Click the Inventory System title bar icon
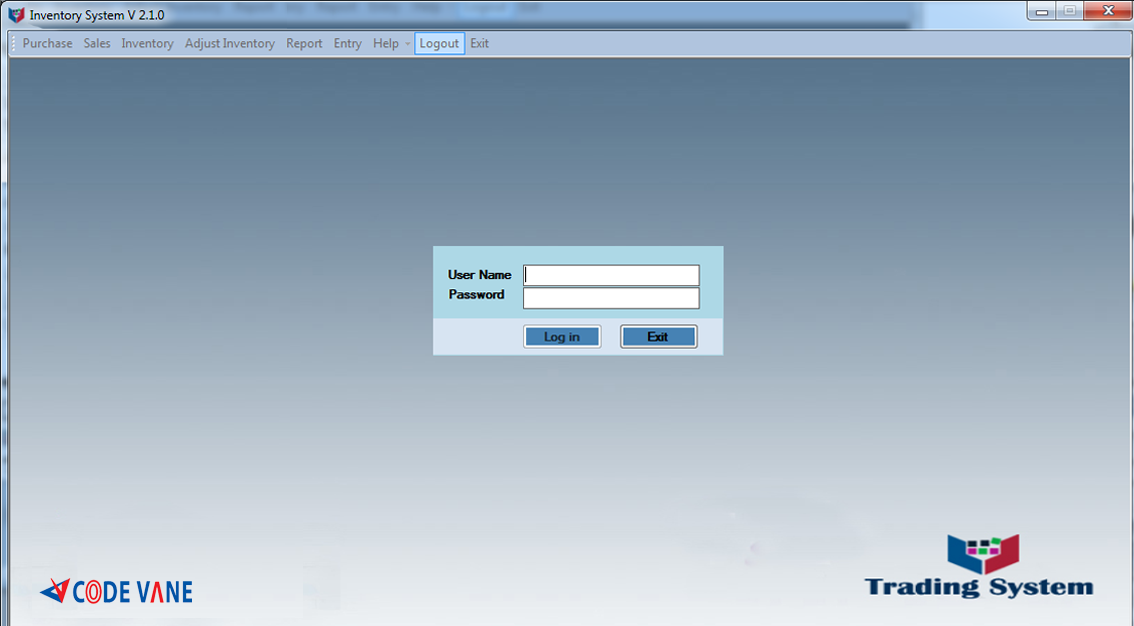The height and width of the screenshot is (626, 1134). coord(16,15)
